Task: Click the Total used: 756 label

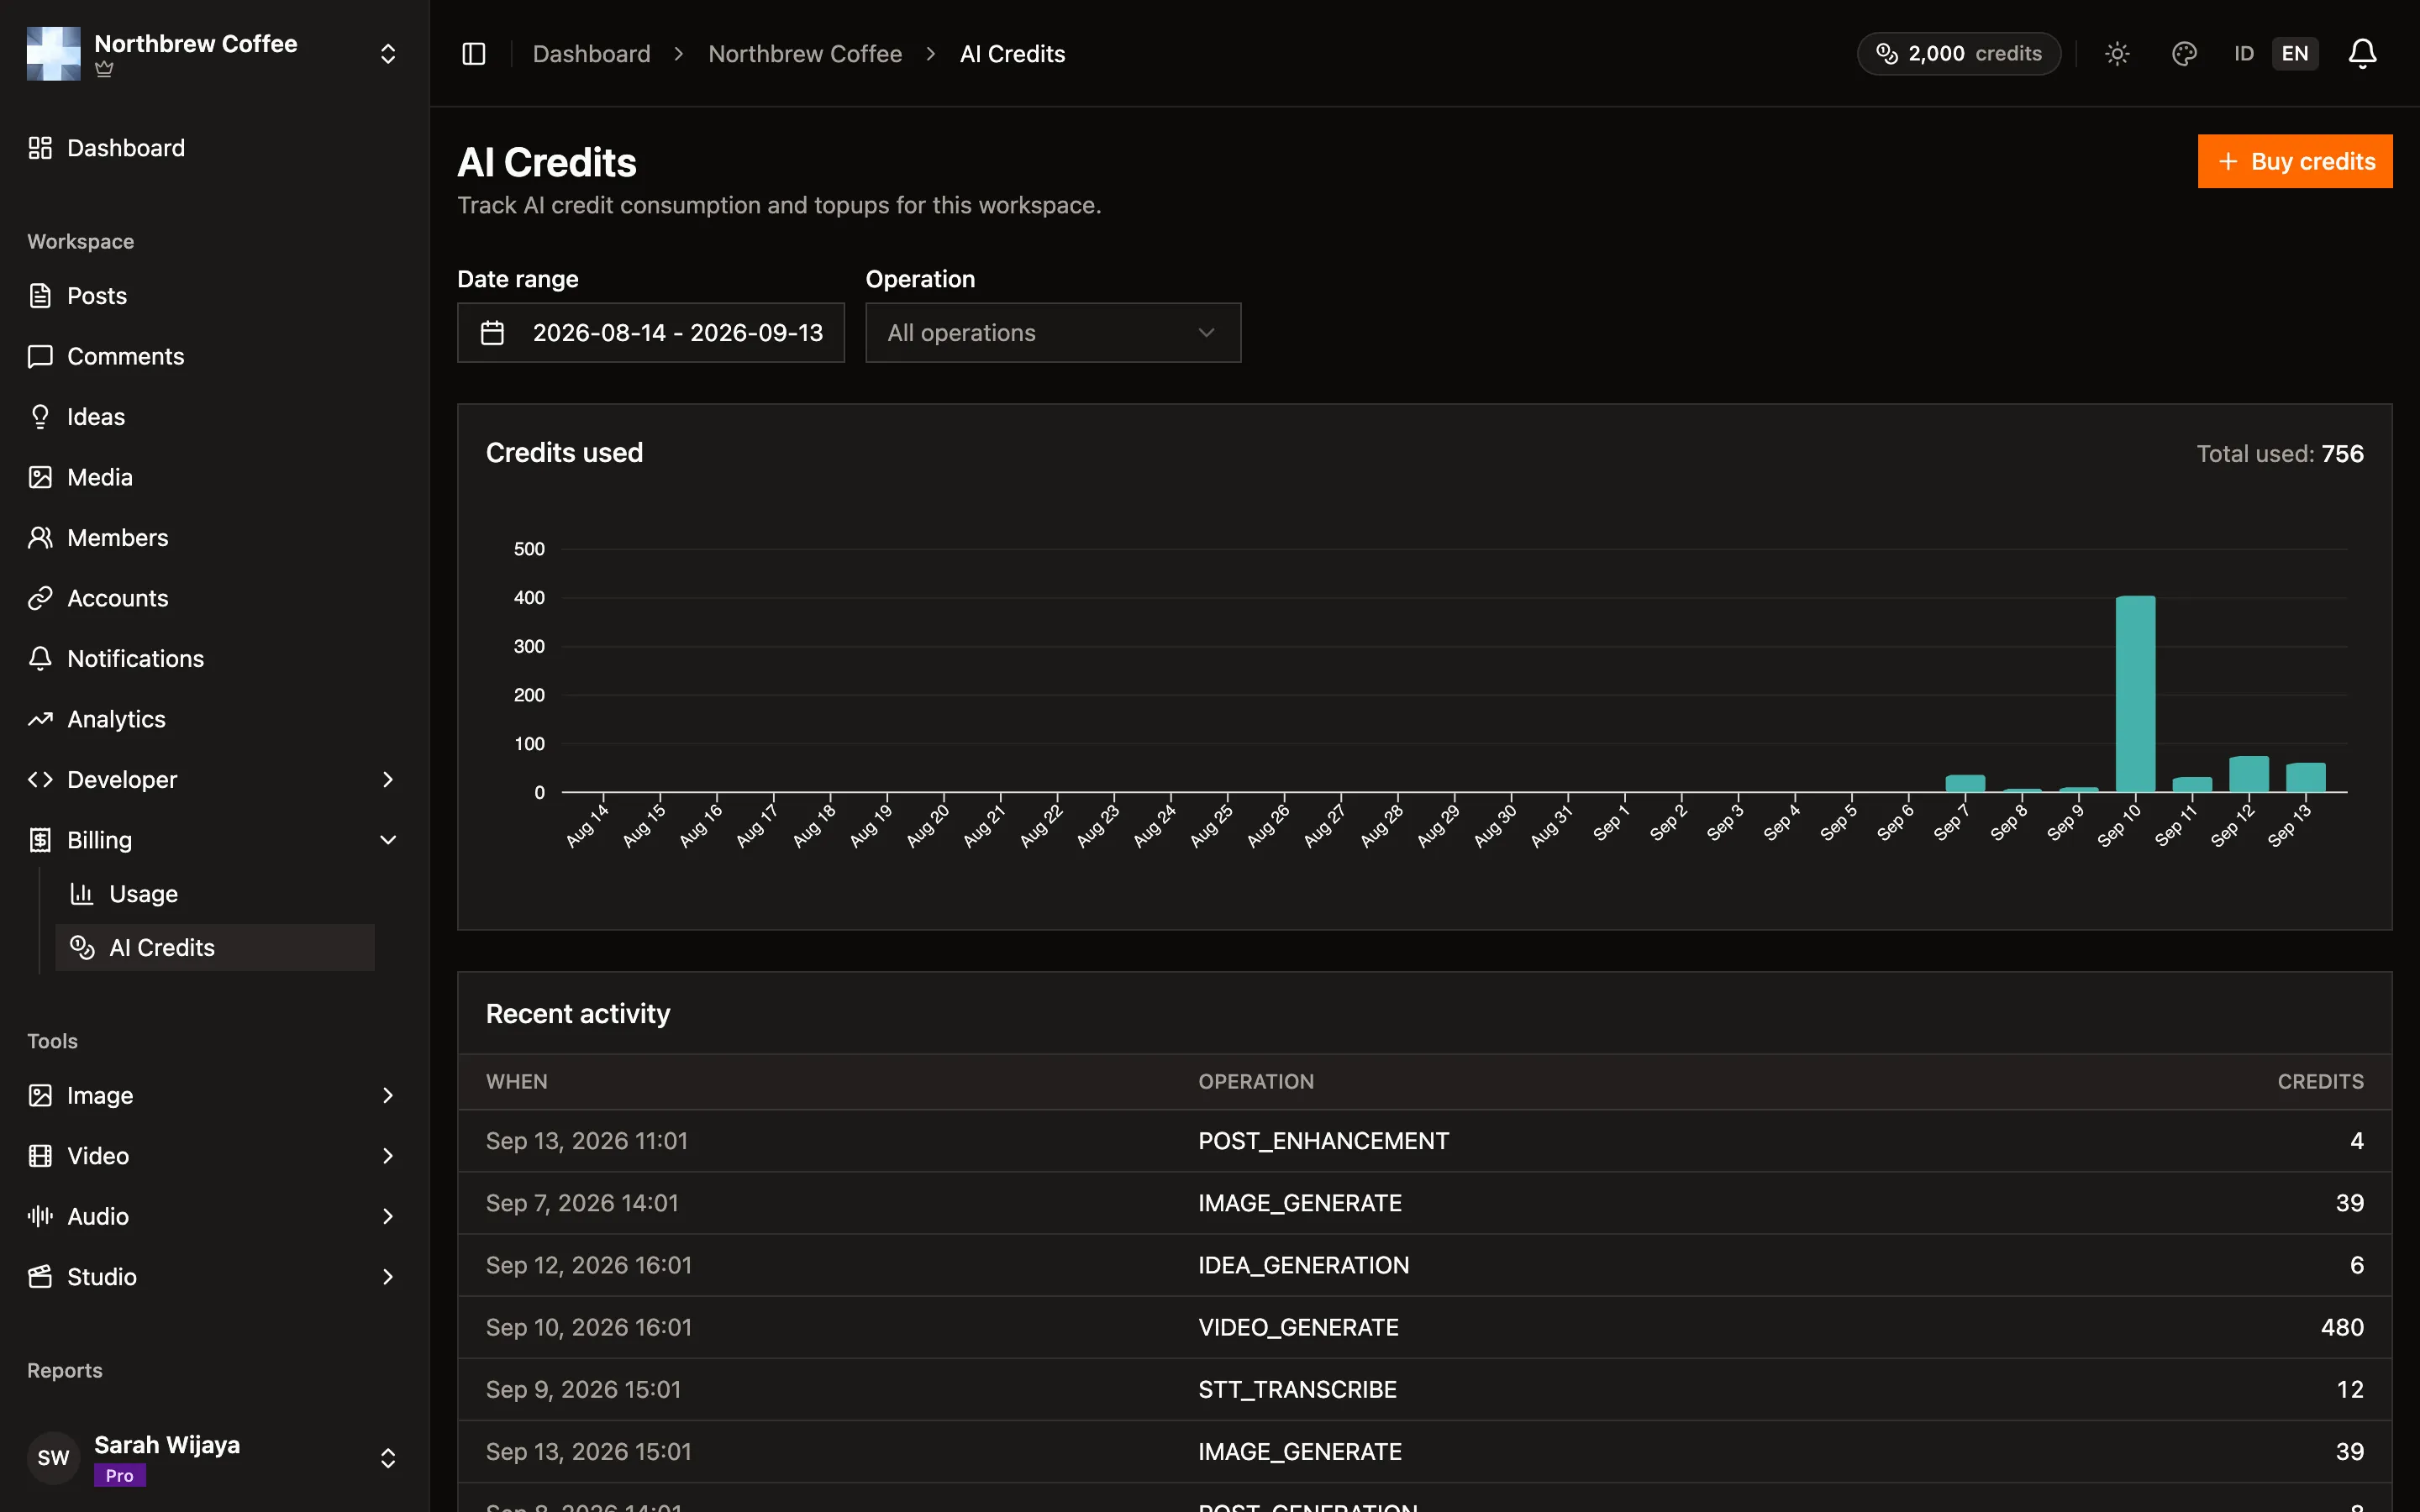Action: 2280,454
